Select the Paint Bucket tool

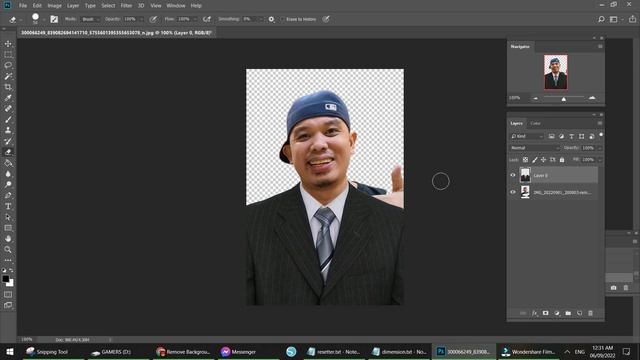pyautogui.click(x=8, y=163)
